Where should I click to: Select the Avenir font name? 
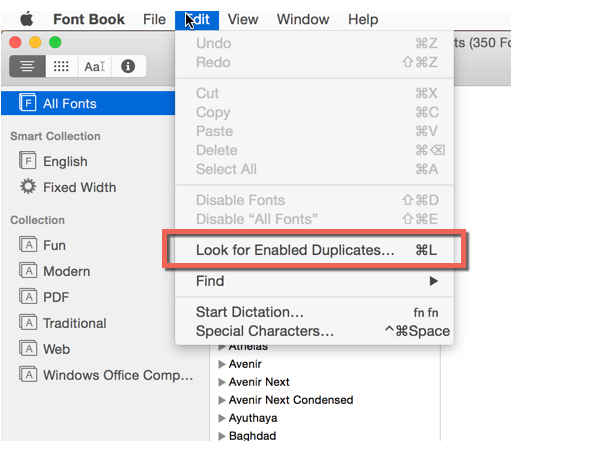[x=245, y=364]
